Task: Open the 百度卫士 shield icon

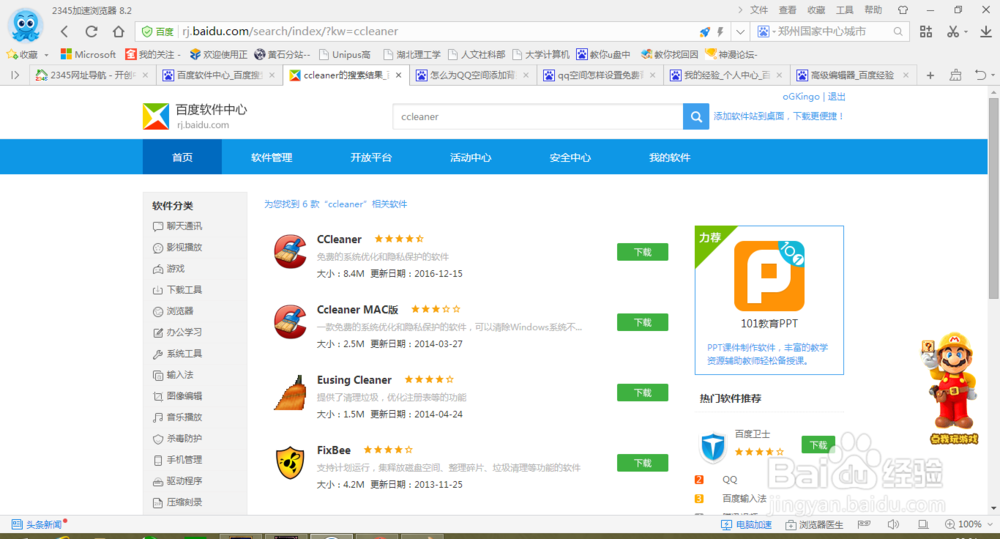Action: click(712, 447)
